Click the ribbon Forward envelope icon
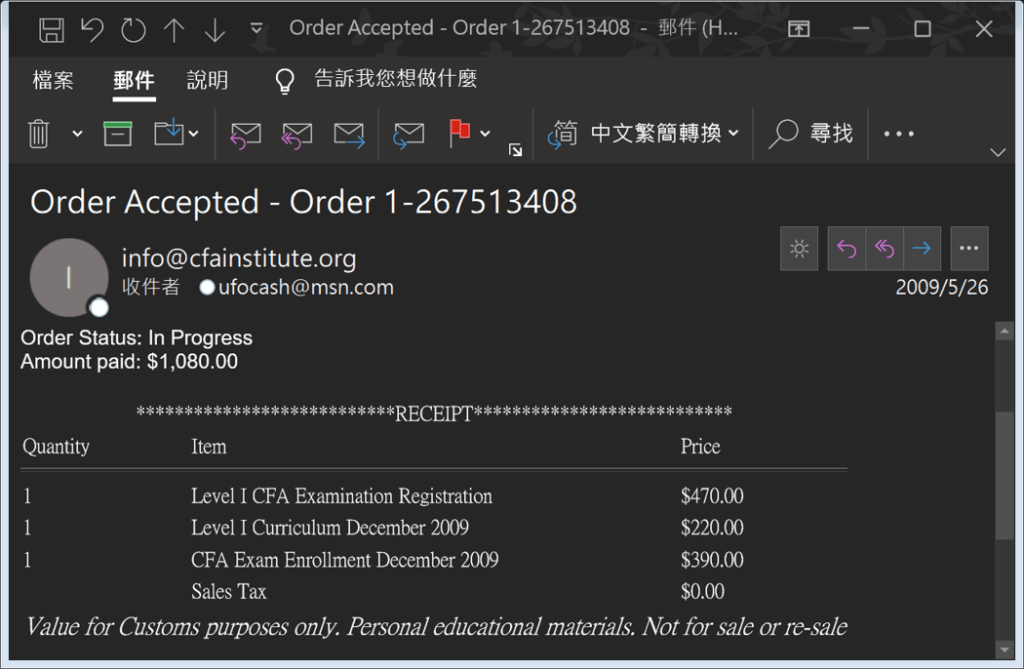 (349, 134)
